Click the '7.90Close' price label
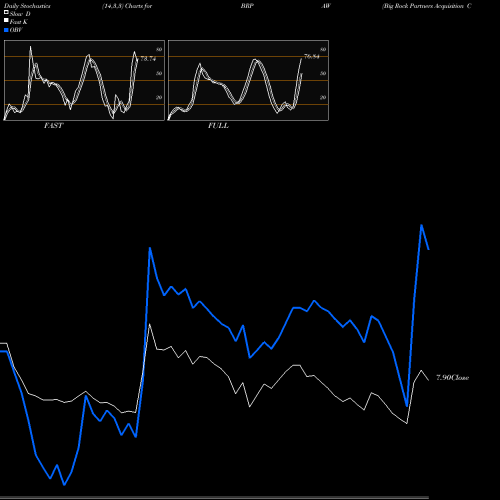 pyautogui.click(x=453, y=378)
